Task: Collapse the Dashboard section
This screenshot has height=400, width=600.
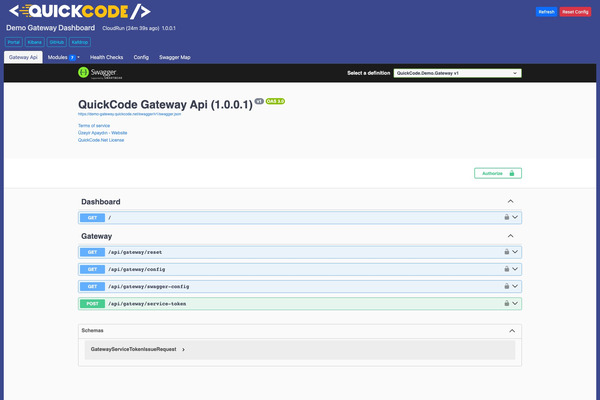Action: 510,201
